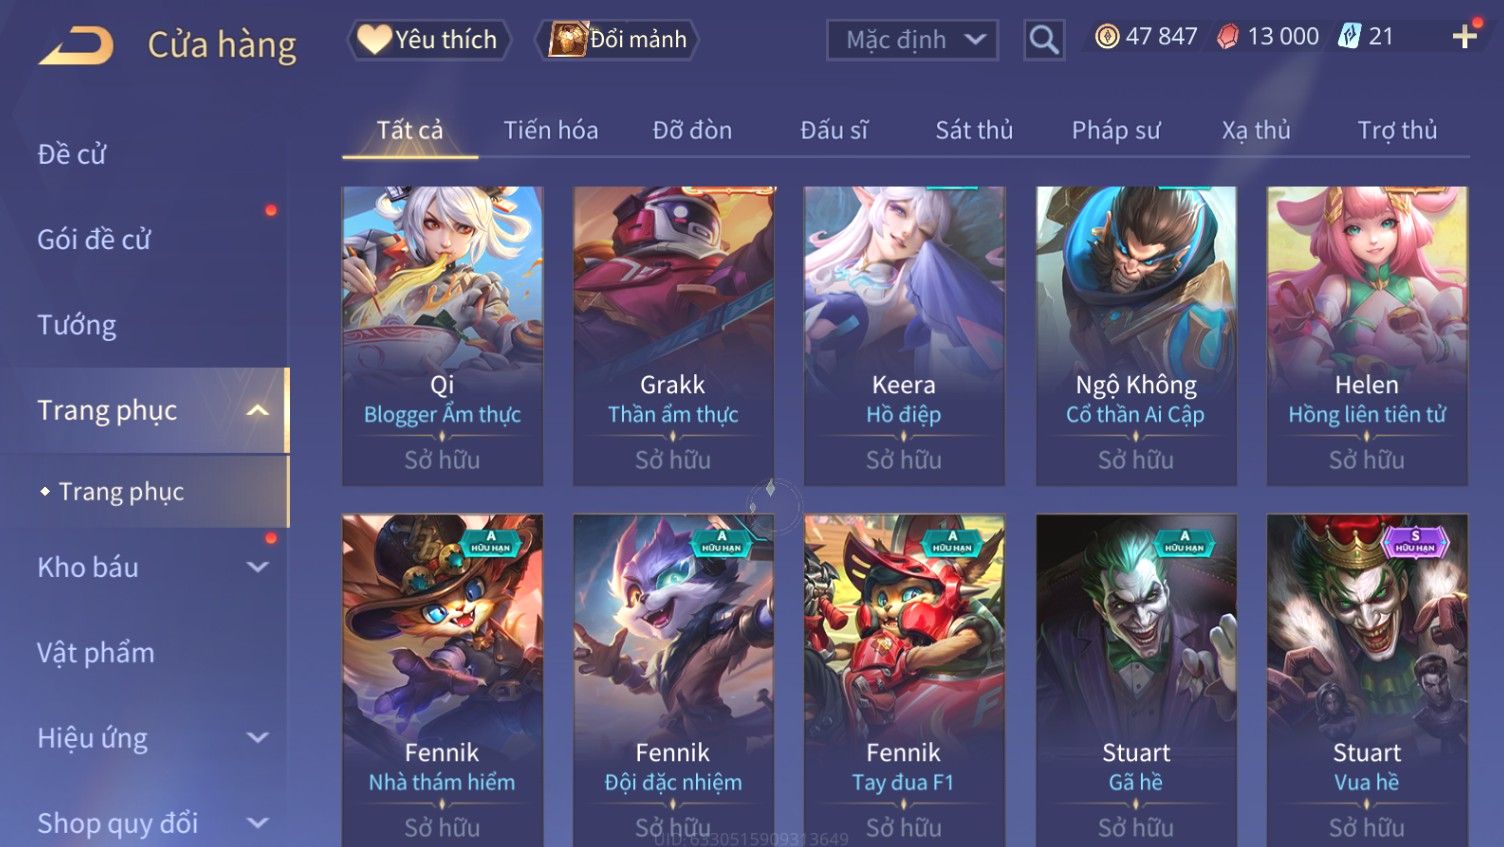The height and width of the screenshot is (847, 1504).
Task: Open search with the magnifying glass icon
Action: [x=1044, y=40]
